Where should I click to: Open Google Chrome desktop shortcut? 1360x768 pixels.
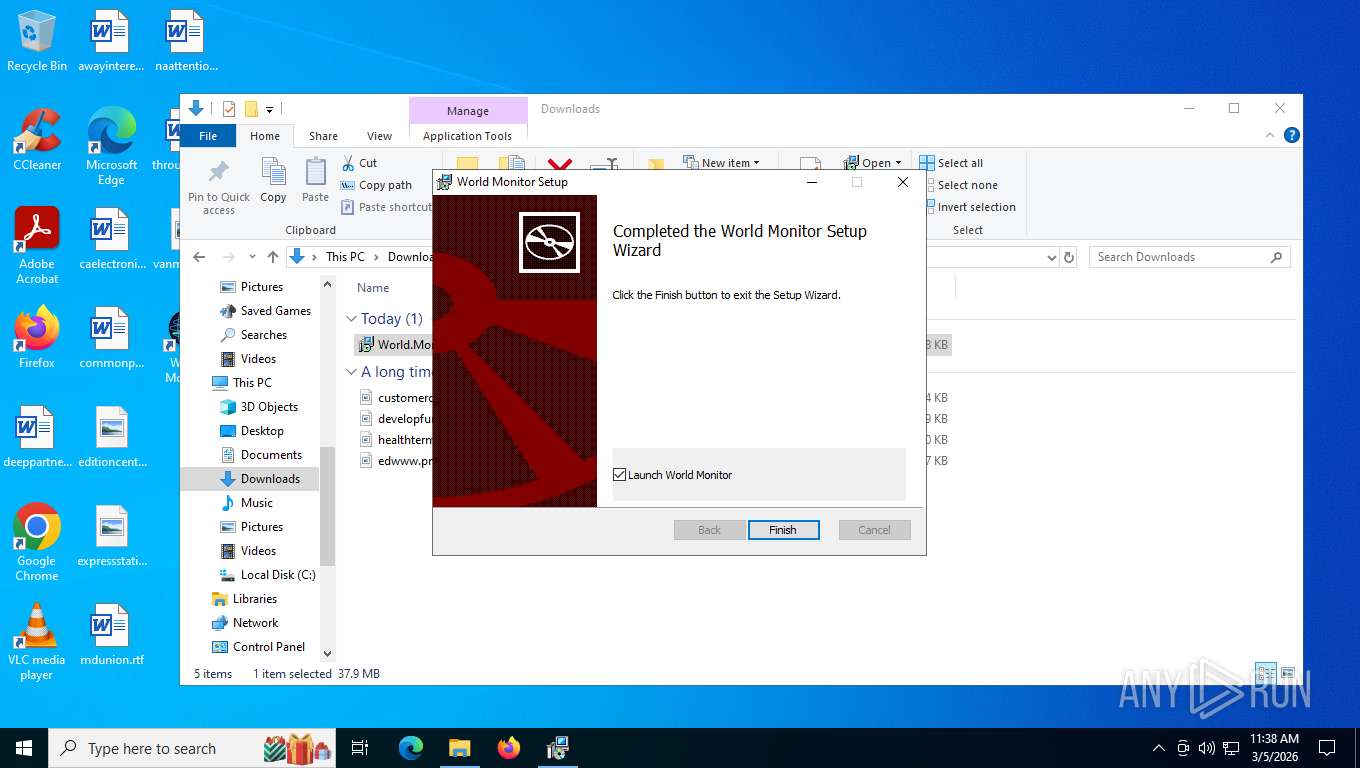[x=37, y=542]
